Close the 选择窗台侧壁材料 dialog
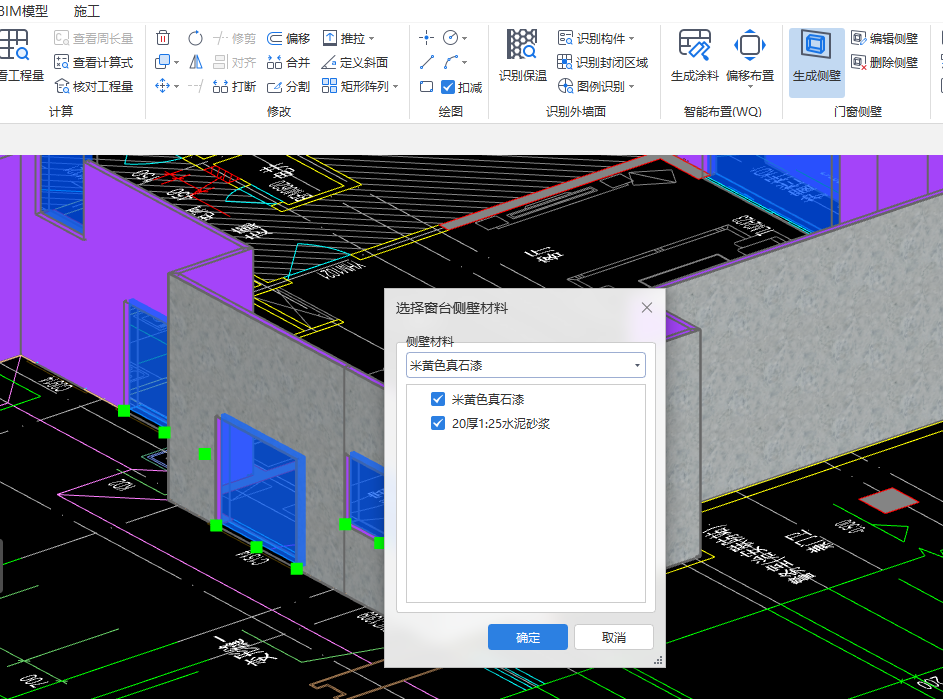This screenshot has height=699, width=943. pos(646,308)
